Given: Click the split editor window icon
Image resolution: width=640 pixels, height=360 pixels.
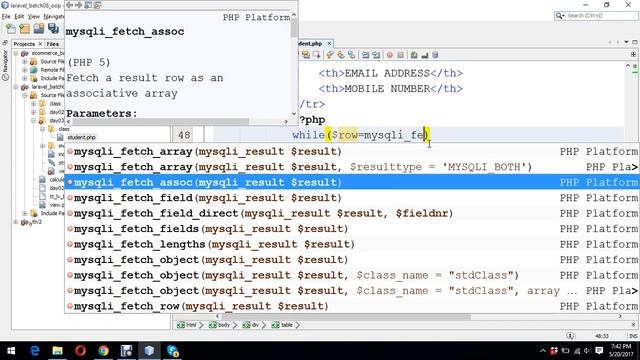Looking at the screenshot, I should 633,54.
